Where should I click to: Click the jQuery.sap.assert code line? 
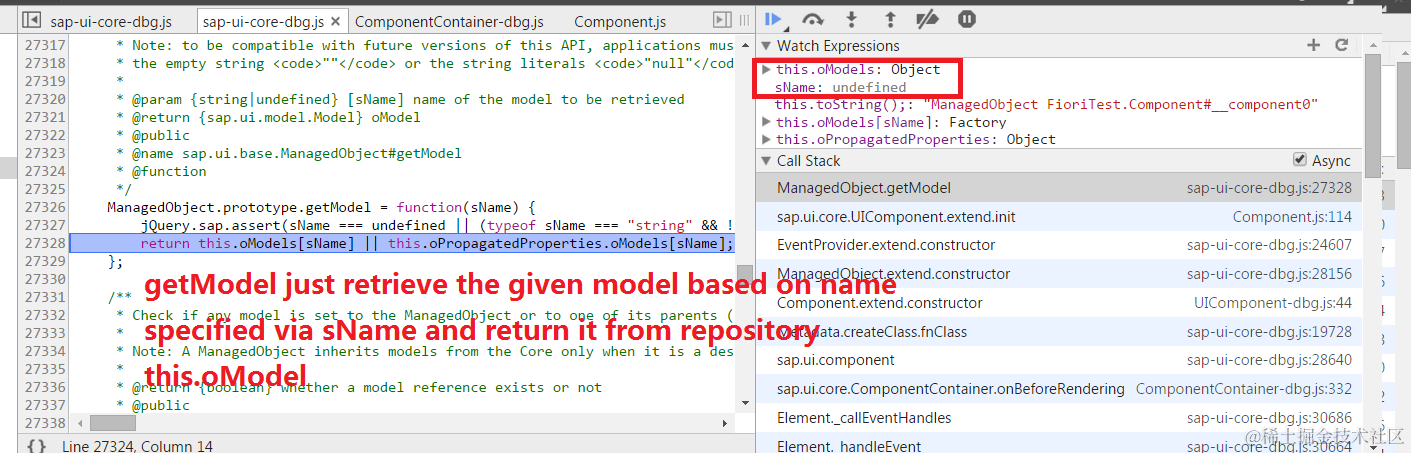[437, 225]
